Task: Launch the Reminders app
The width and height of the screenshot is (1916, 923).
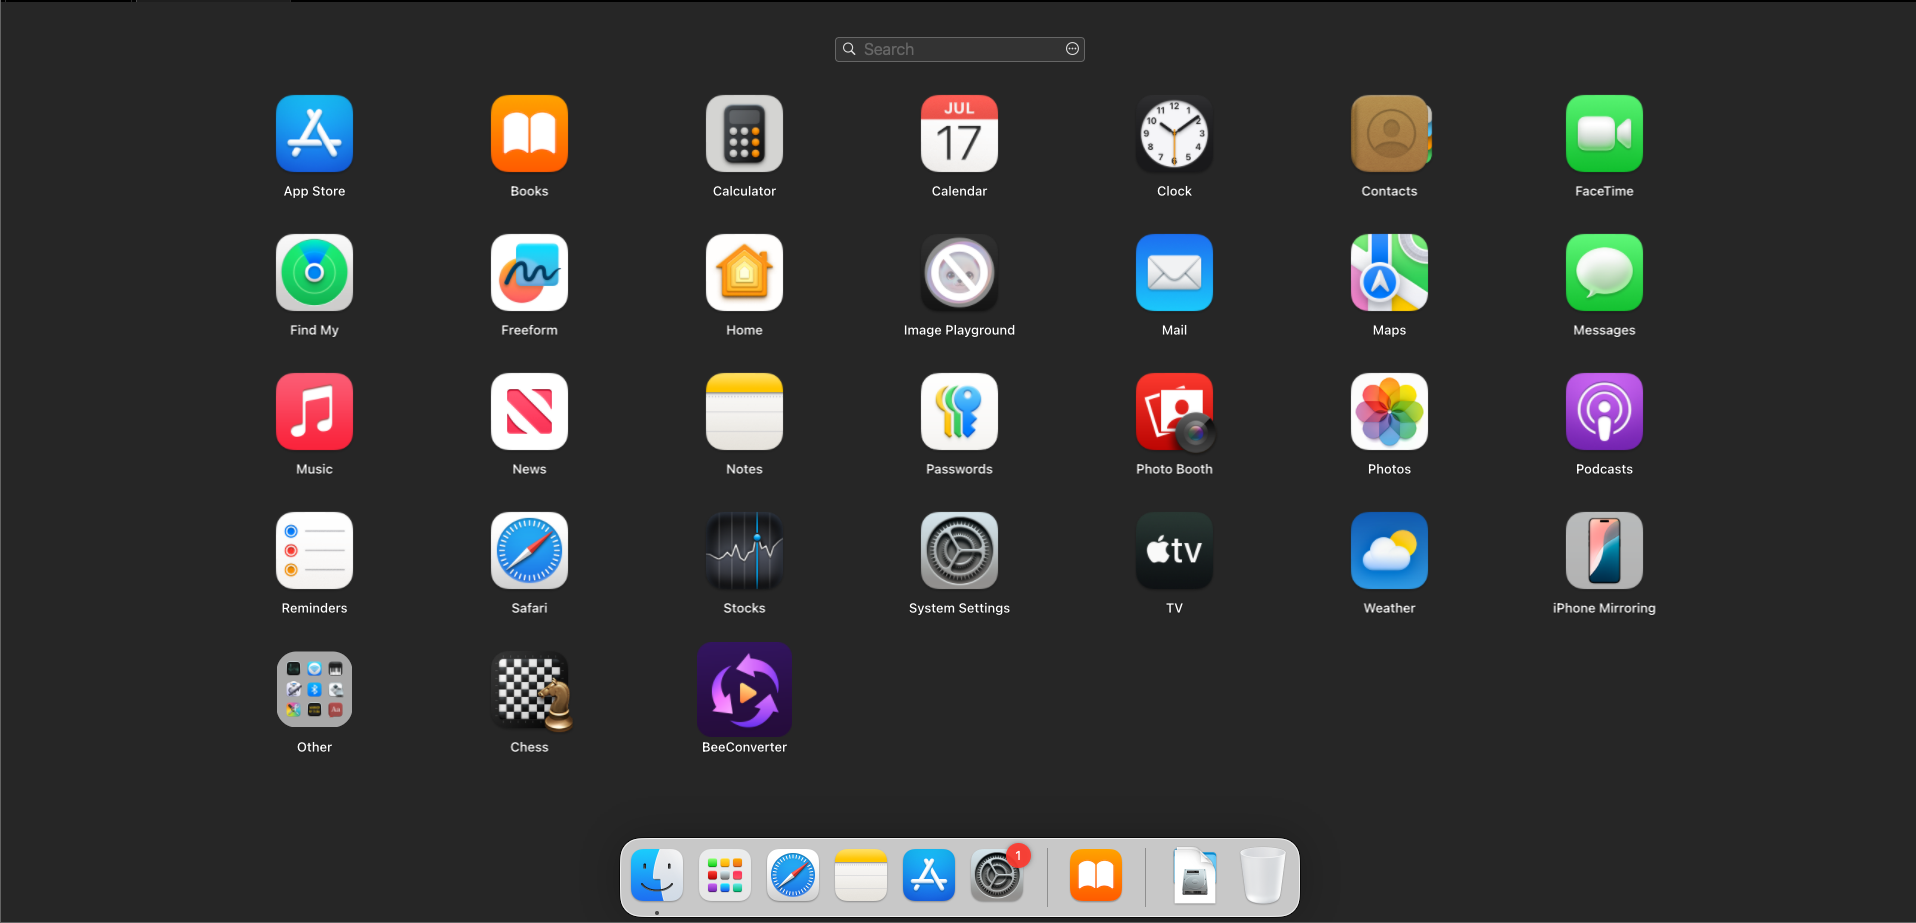Action: point(314,551)
